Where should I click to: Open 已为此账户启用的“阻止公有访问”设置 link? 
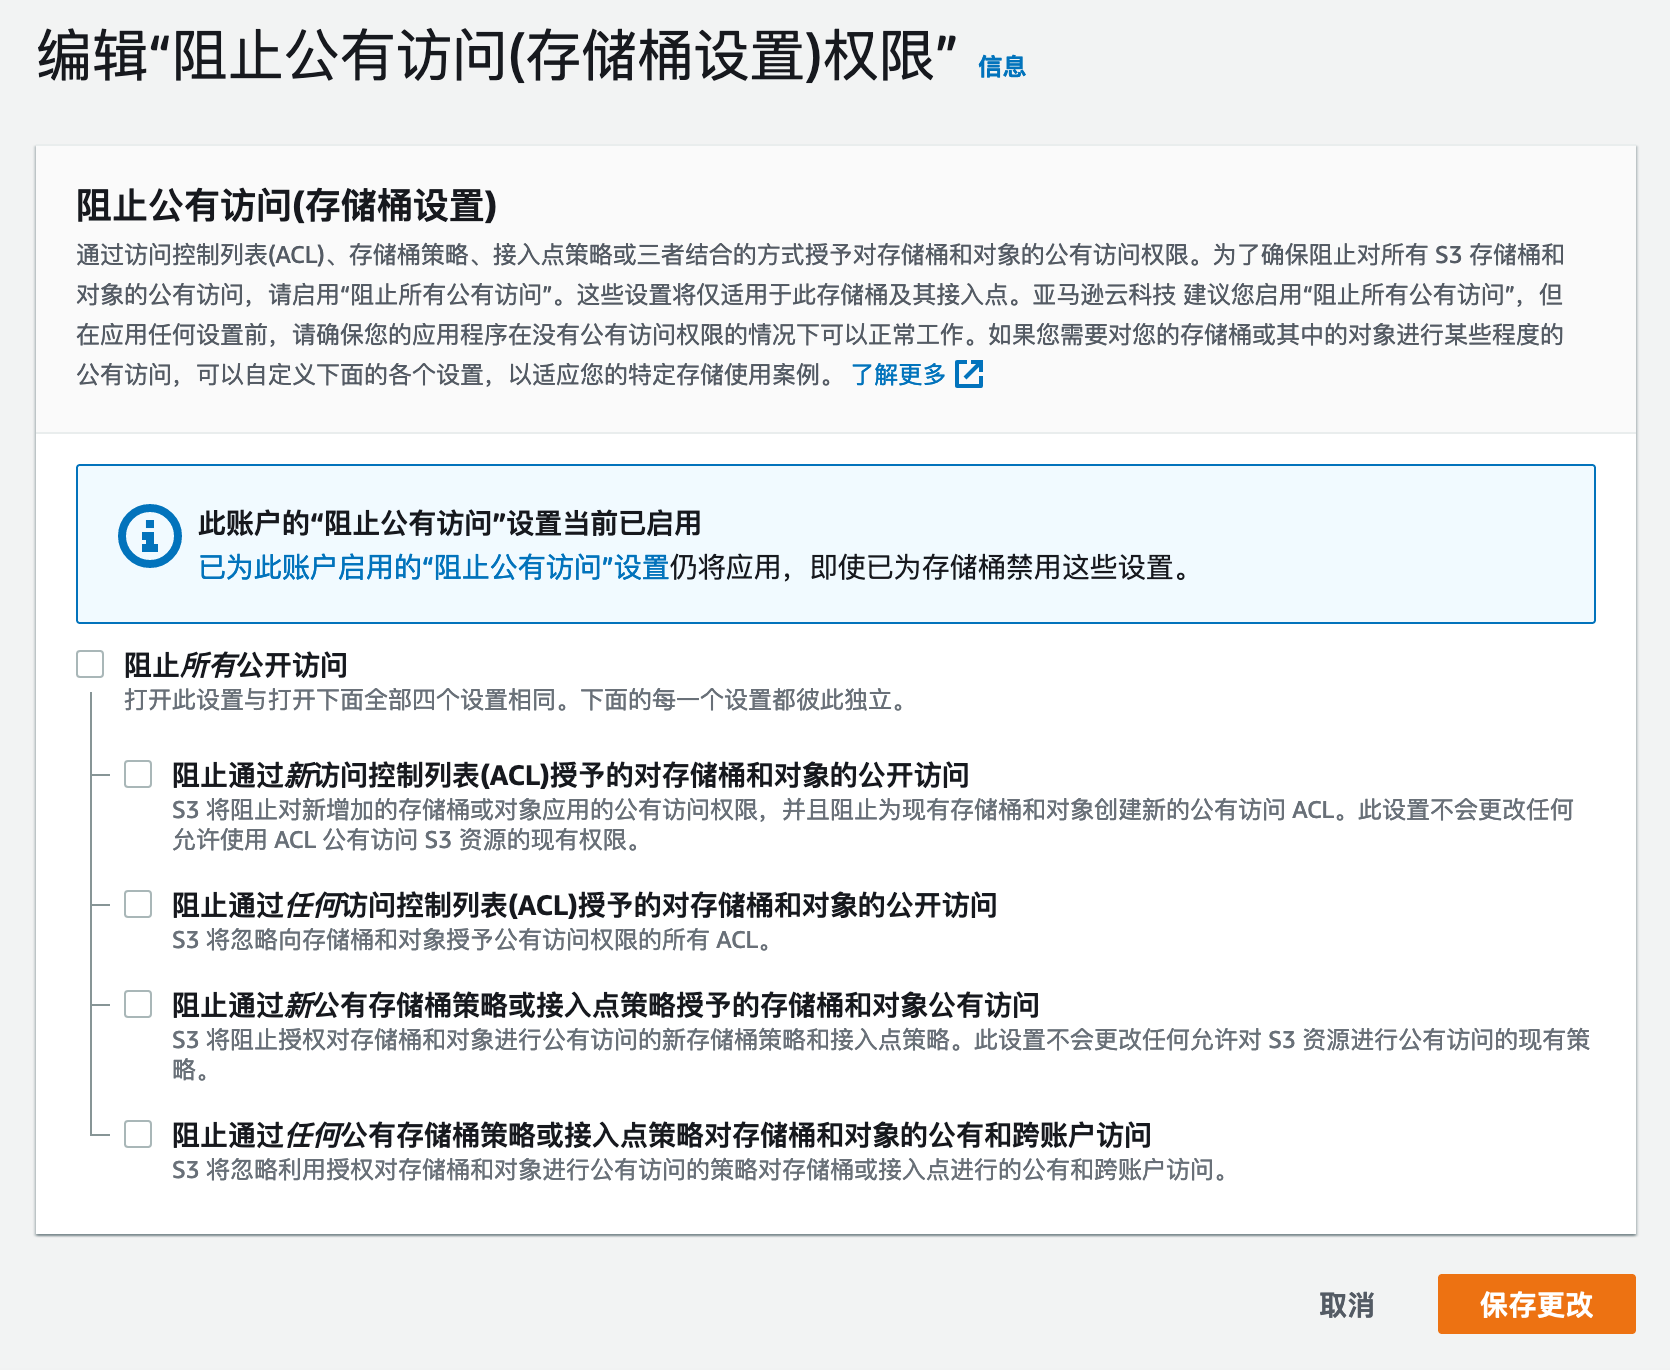[434, 568]
